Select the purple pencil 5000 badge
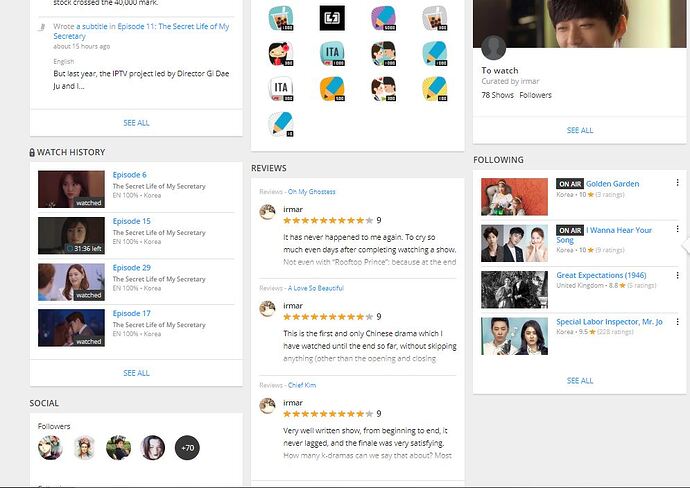Image resolution: width=690 pixels, height=488 pixels. pyautogui.click(x=384, y=18)
